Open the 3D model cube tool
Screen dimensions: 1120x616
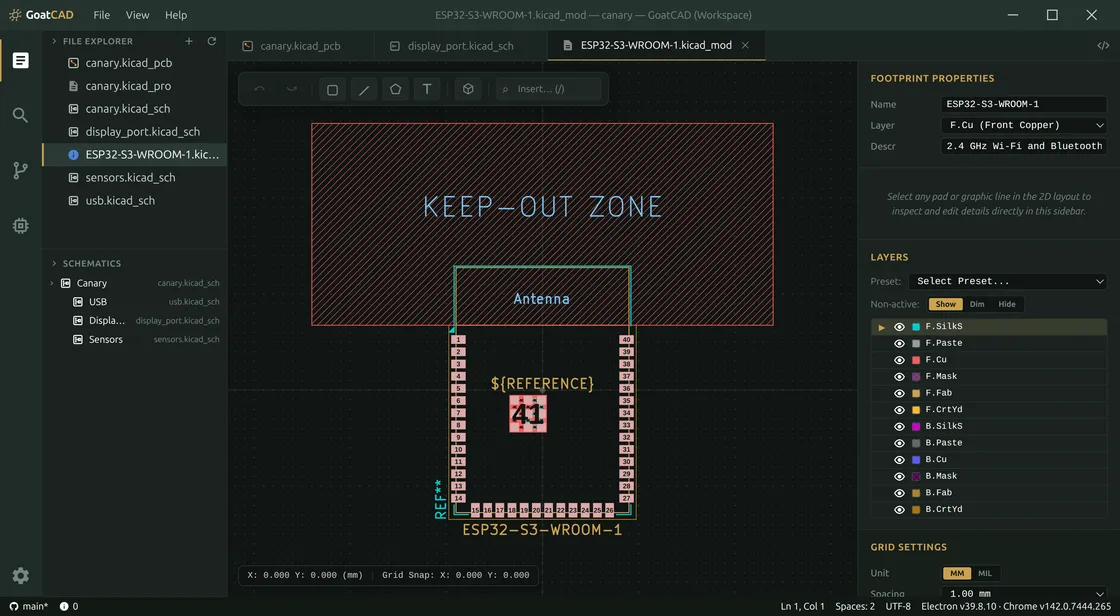point(468,89)
